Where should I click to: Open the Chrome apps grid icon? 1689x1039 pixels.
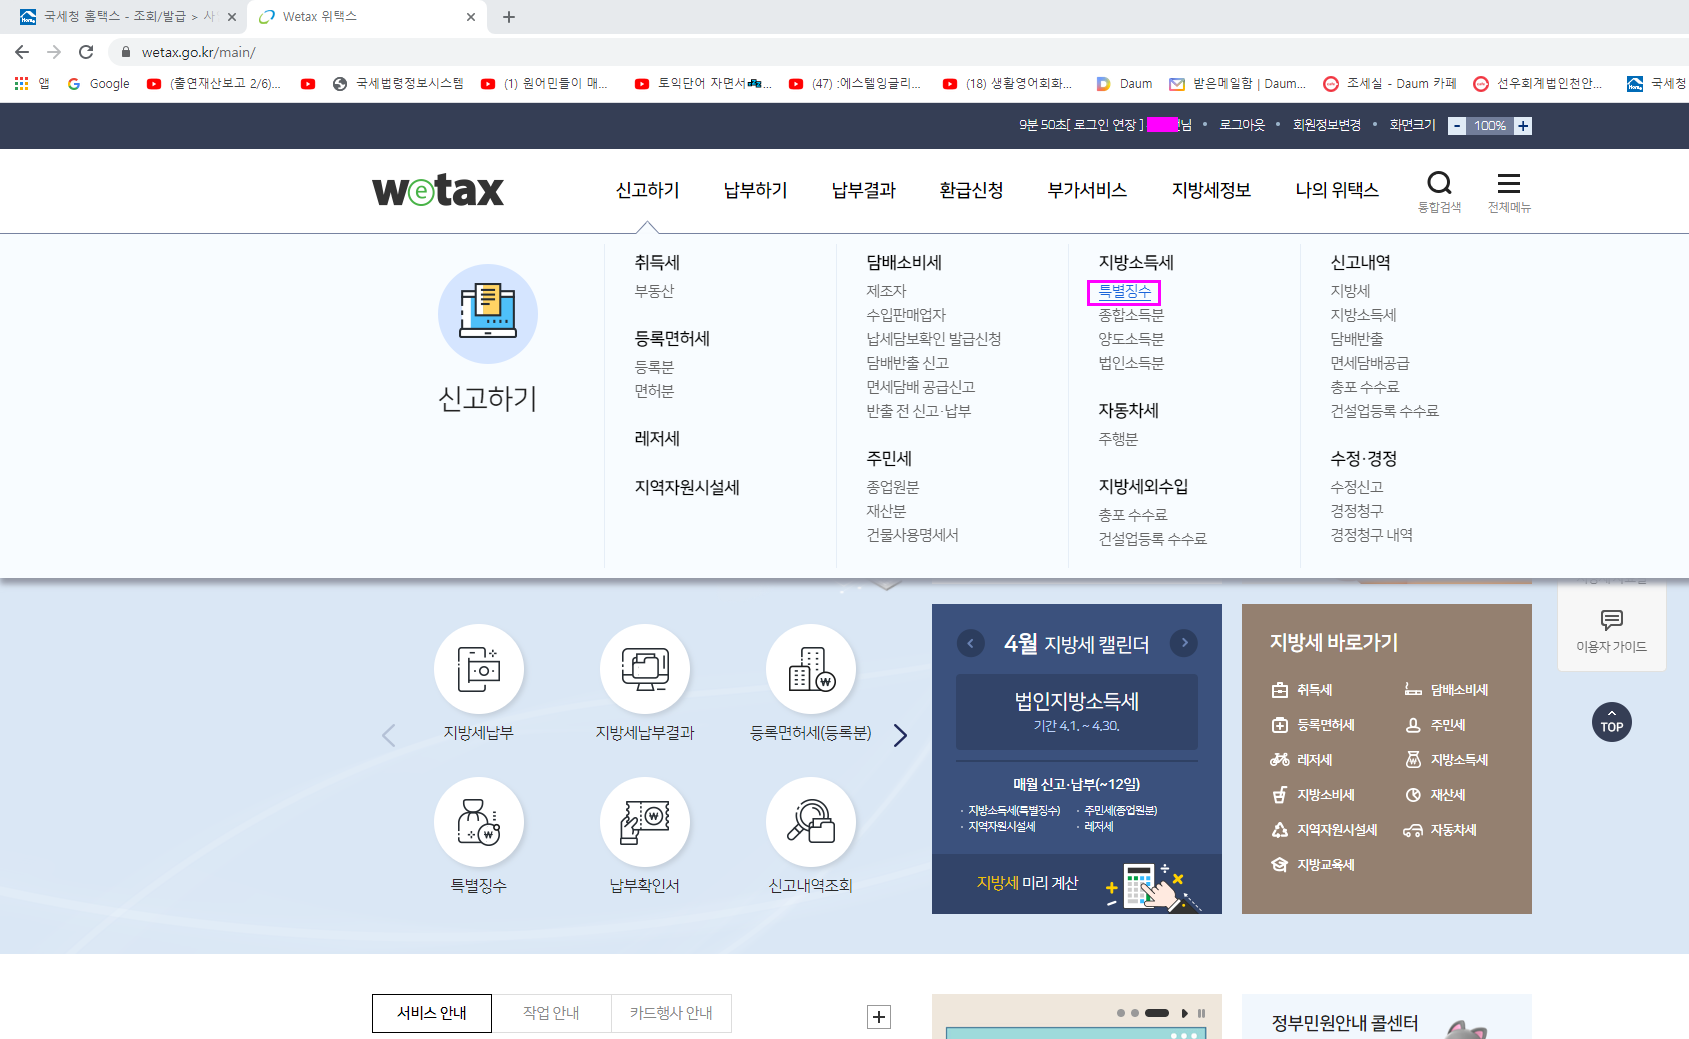(x=21, y=84)
